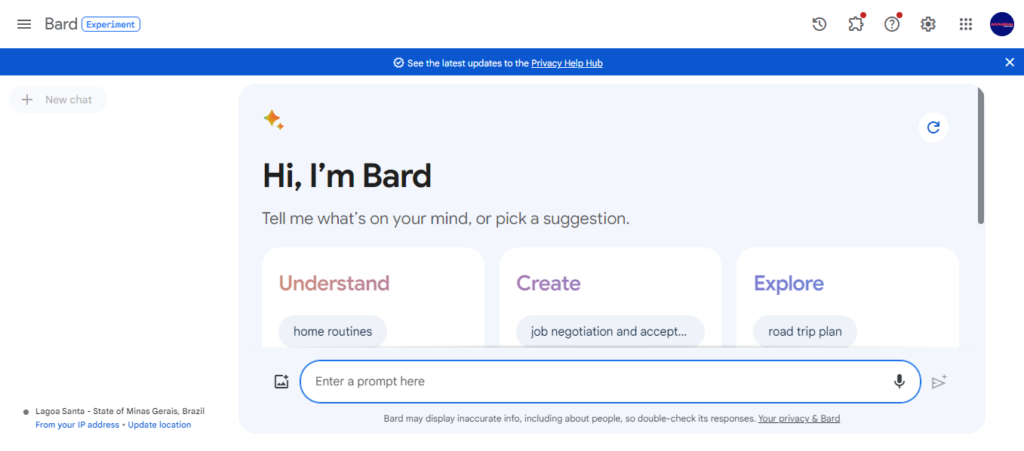Click the account profile avatar

pyautogui.click(x=1001, y=24)
